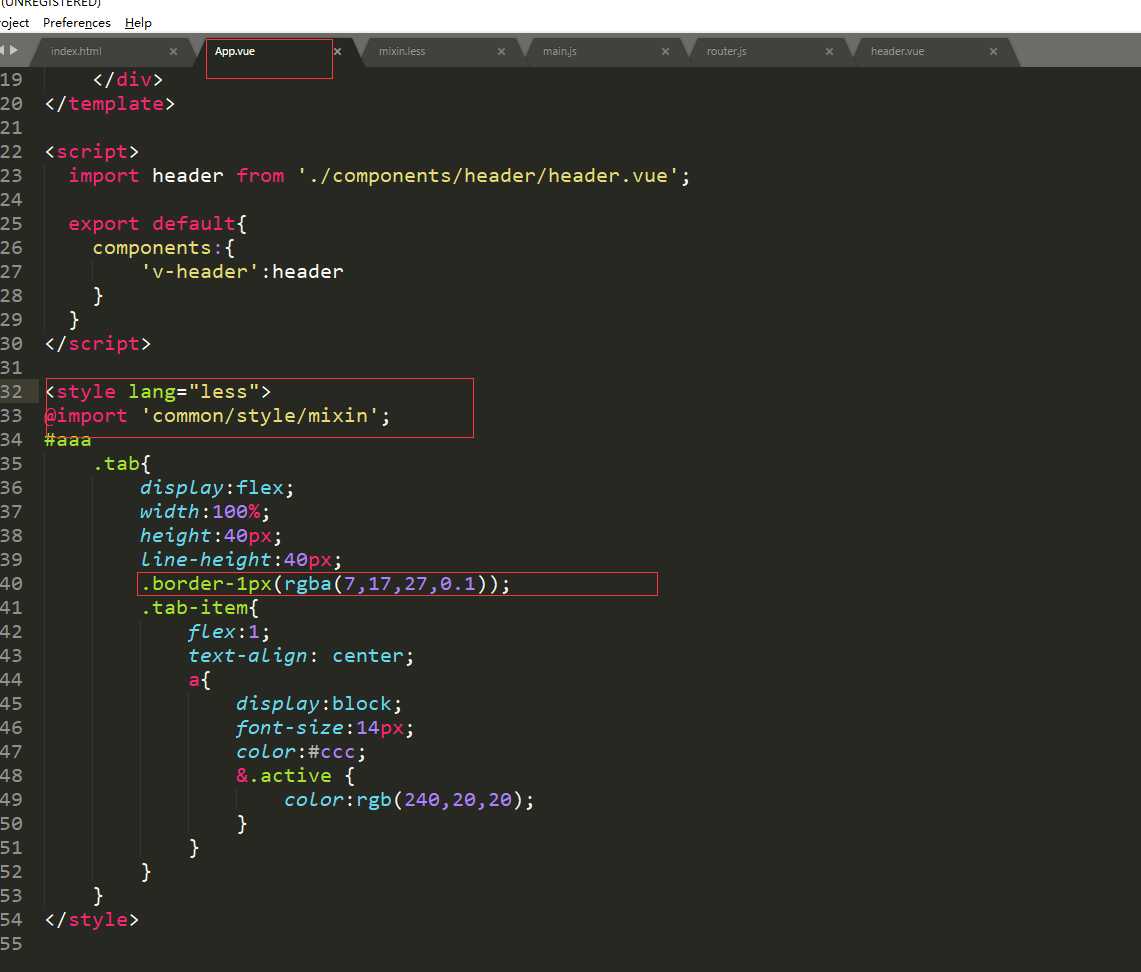This screenshot has height=972, width=1141.
Task: Open the Help menu
Action: click(x=138, y=23)
